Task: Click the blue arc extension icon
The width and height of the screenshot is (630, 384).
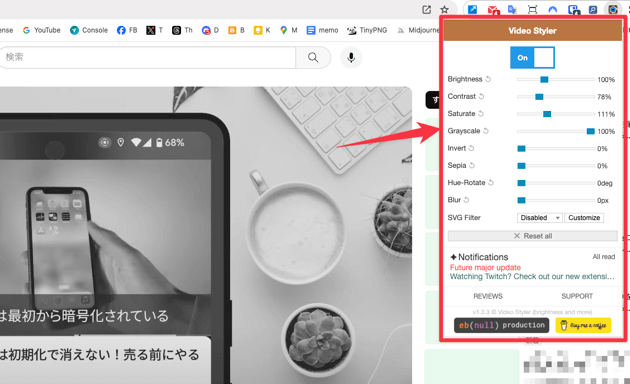Action: [553, 10]
